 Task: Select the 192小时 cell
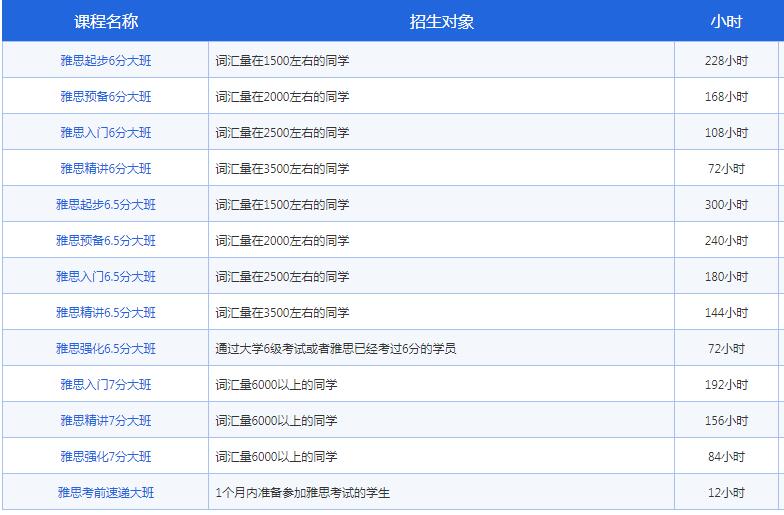pyautogui.click(x=726, y=384)
